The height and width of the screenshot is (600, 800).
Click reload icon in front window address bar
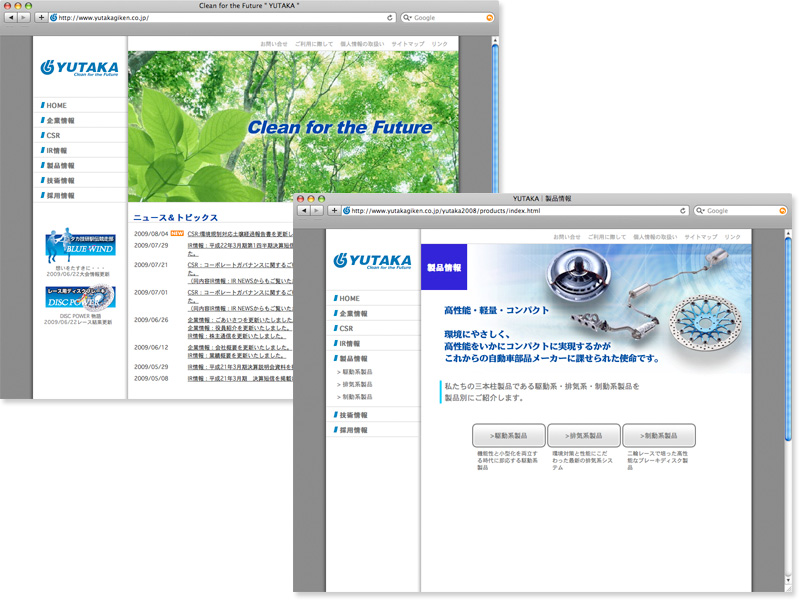click(x=683, y=211)
